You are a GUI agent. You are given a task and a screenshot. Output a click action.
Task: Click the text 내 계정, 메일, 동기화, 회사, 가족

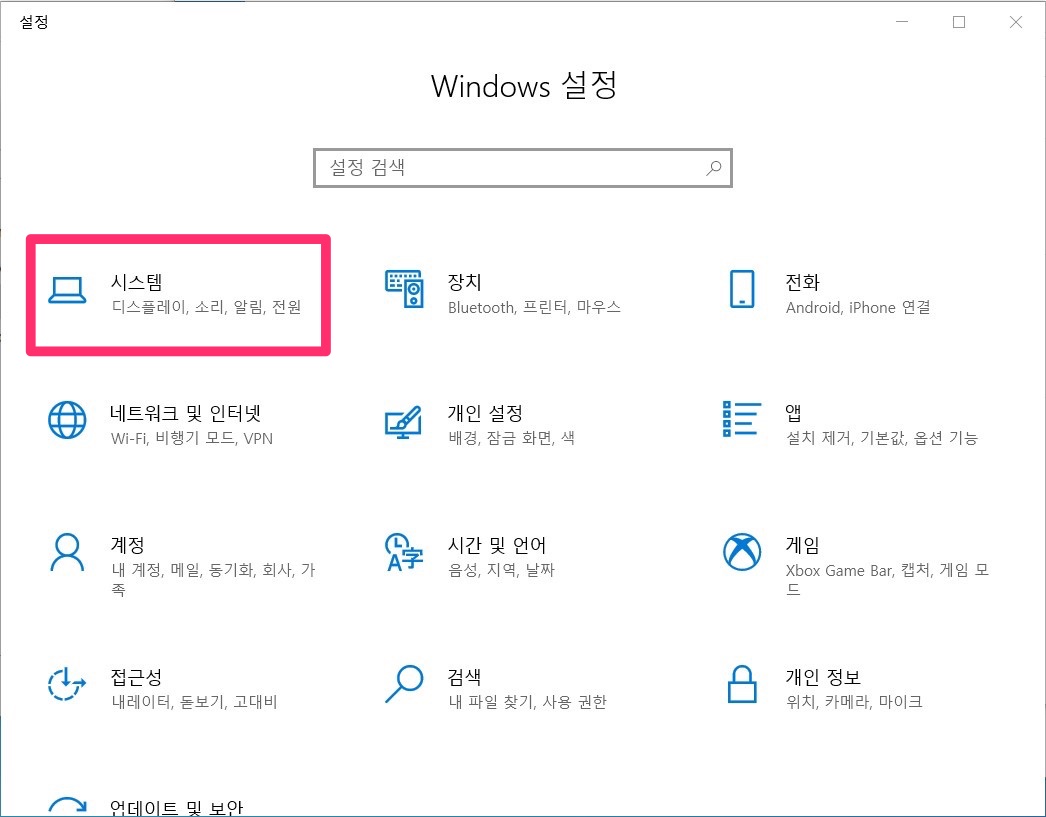point(213,580)
